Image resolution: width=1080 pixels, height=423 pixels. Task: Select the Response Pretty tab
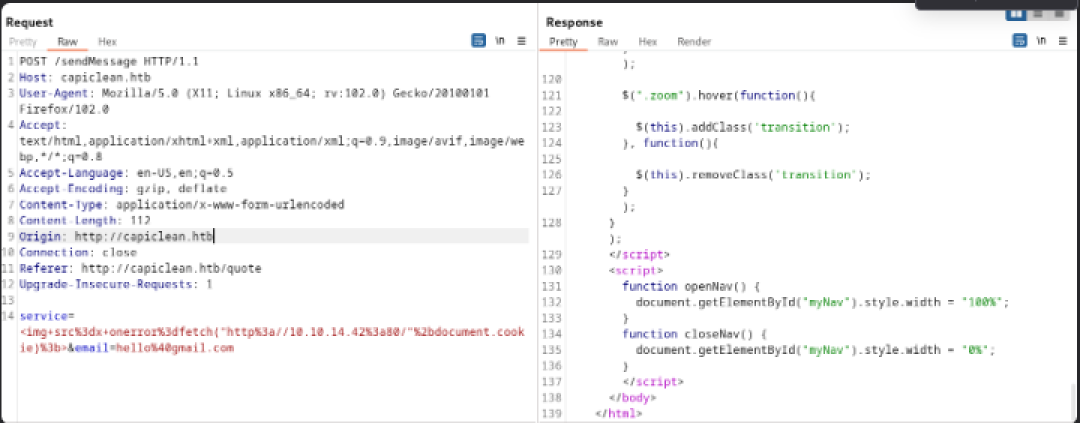(563, 42)
